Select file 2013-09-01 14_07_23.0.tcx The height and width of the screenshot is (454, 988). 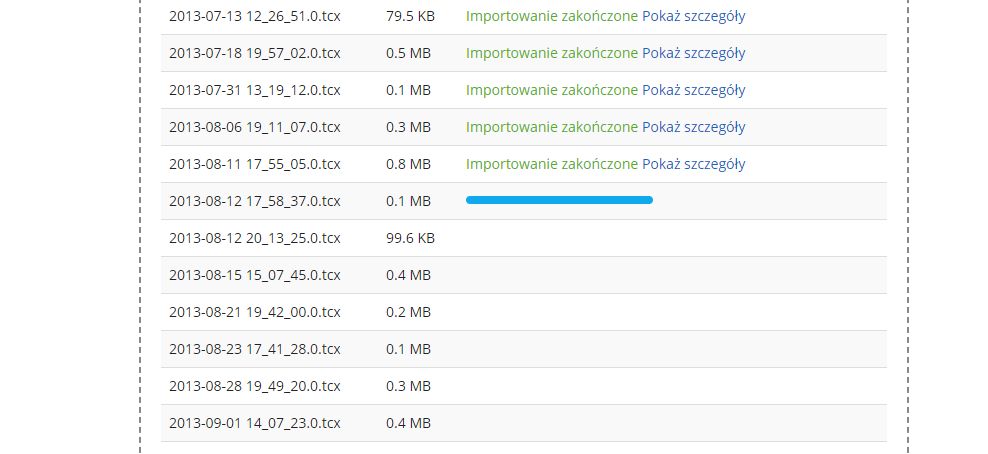(255, 423)
